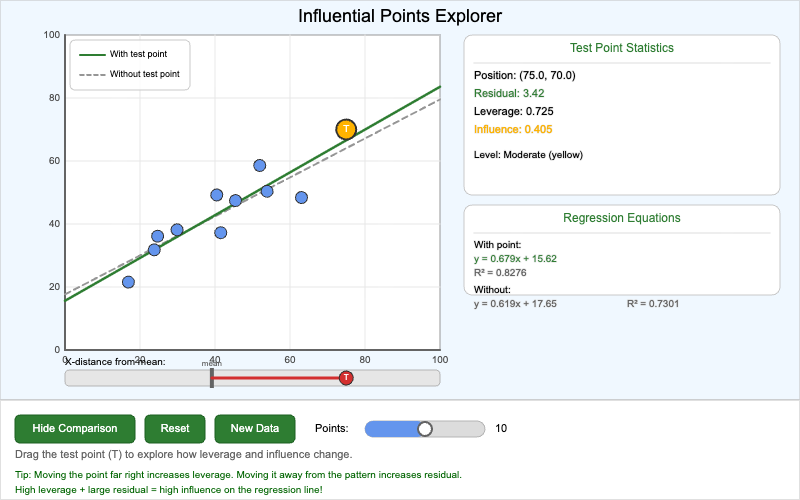Click equation y = 0.679x + 15.62
Screen dimensions: 800x500
(x=515, y=259)
